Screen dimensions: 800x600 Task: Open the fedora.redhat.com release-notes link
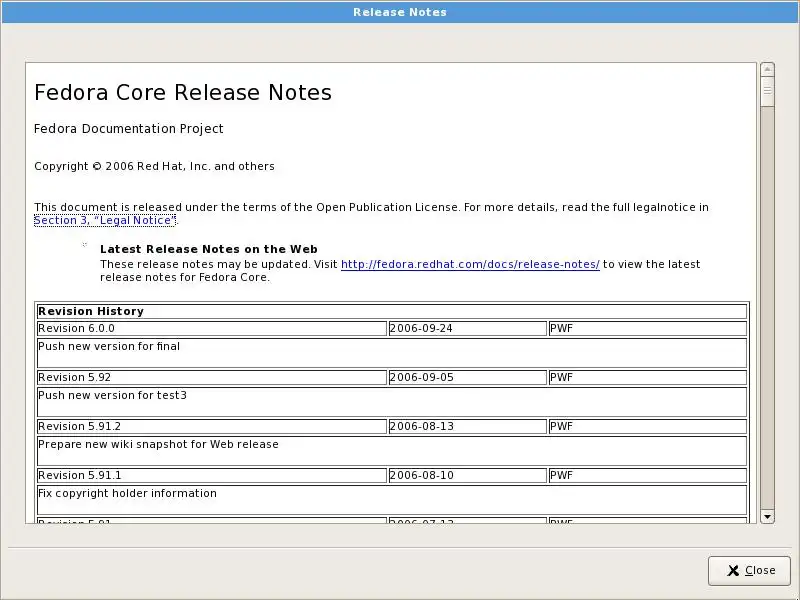pyautogui.click(x=470, y=264)
